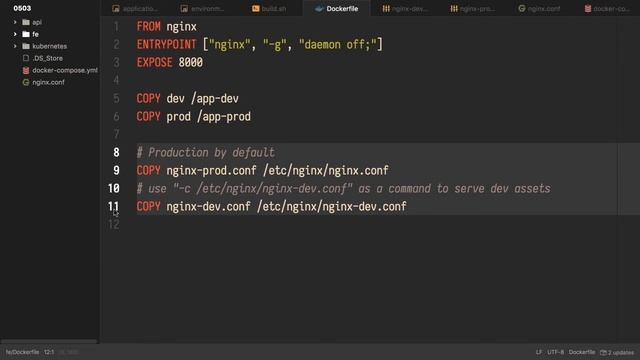The image size is (640, 360).
Task: Click the docker-co tab file icon
Action: point(588,9)
